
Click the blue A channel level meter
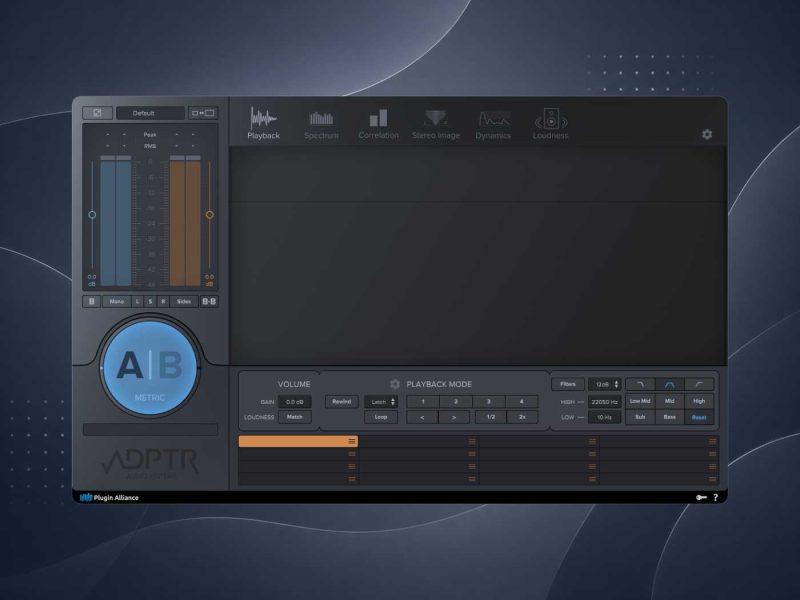pos(116,221)
